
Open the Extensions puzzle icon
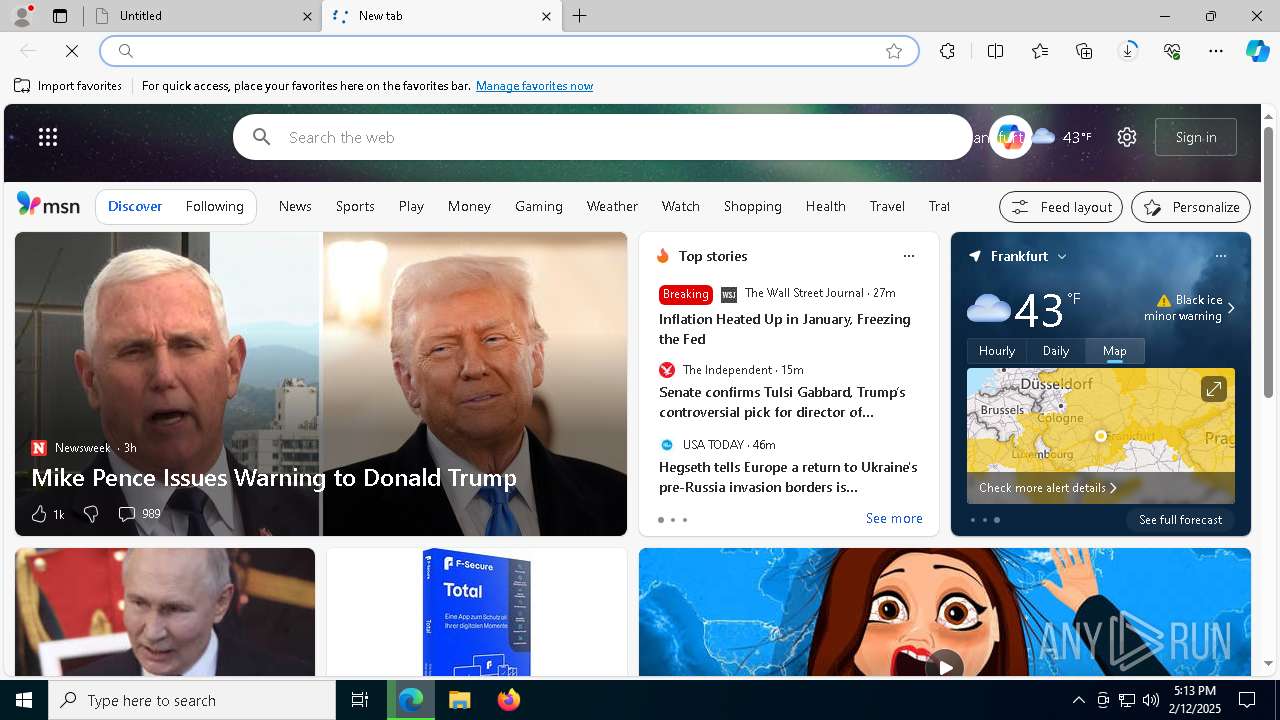(947, 51)
